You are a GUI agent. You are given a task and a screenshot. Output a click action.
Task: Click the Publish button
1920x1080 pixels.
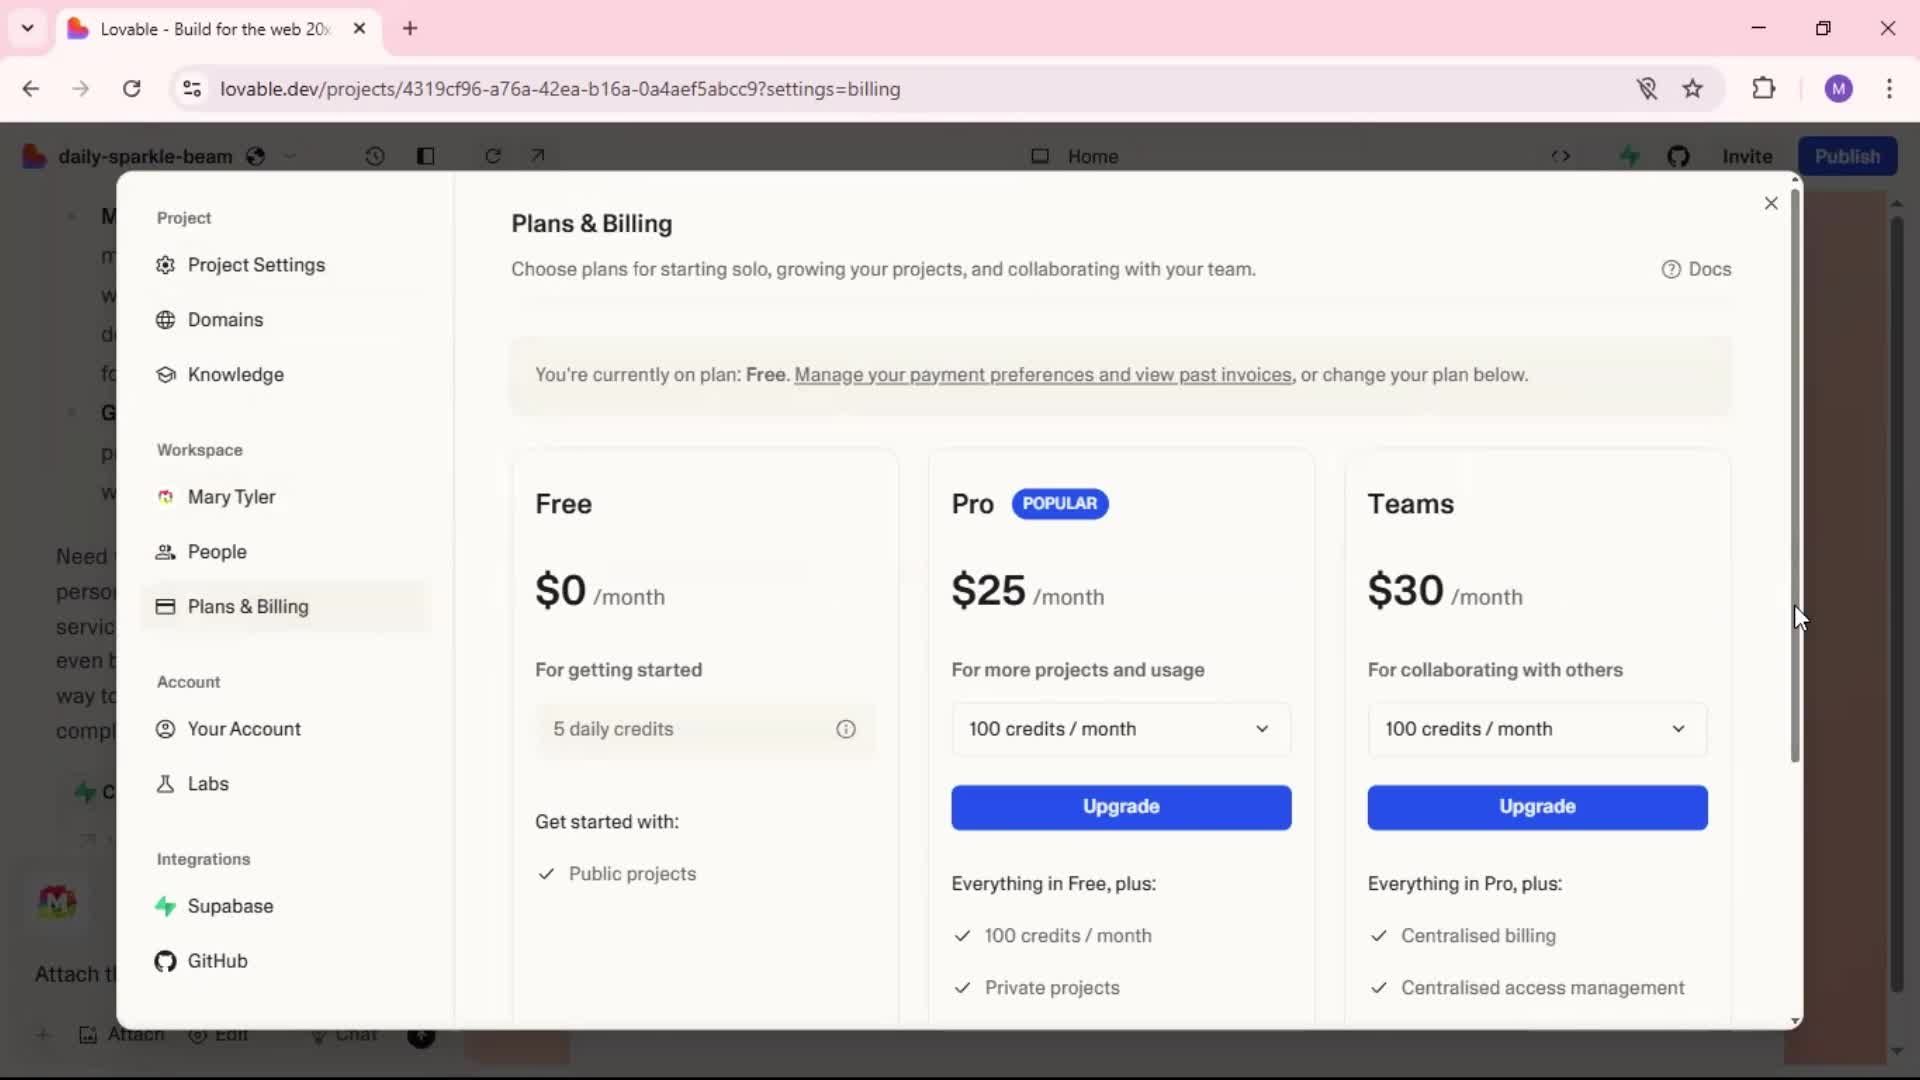click(x=1847, y=156)
